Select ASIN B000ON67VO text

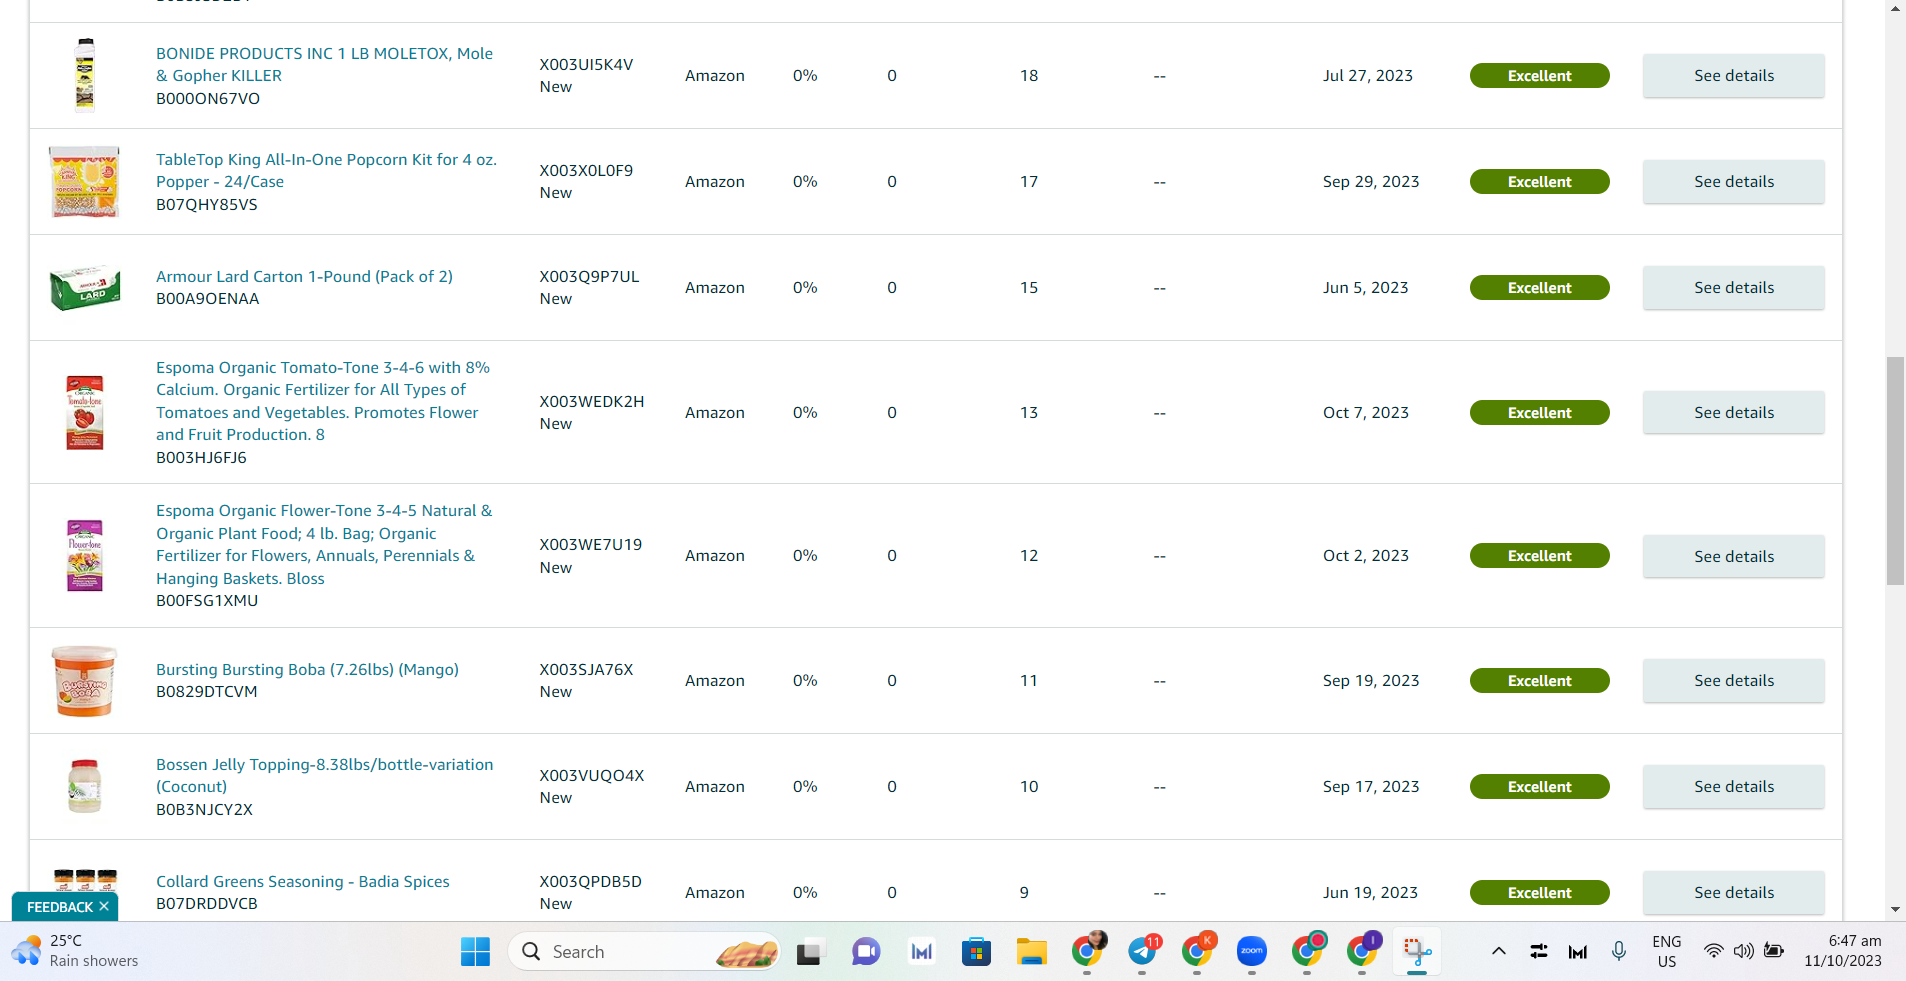click(x=208, y=98)
